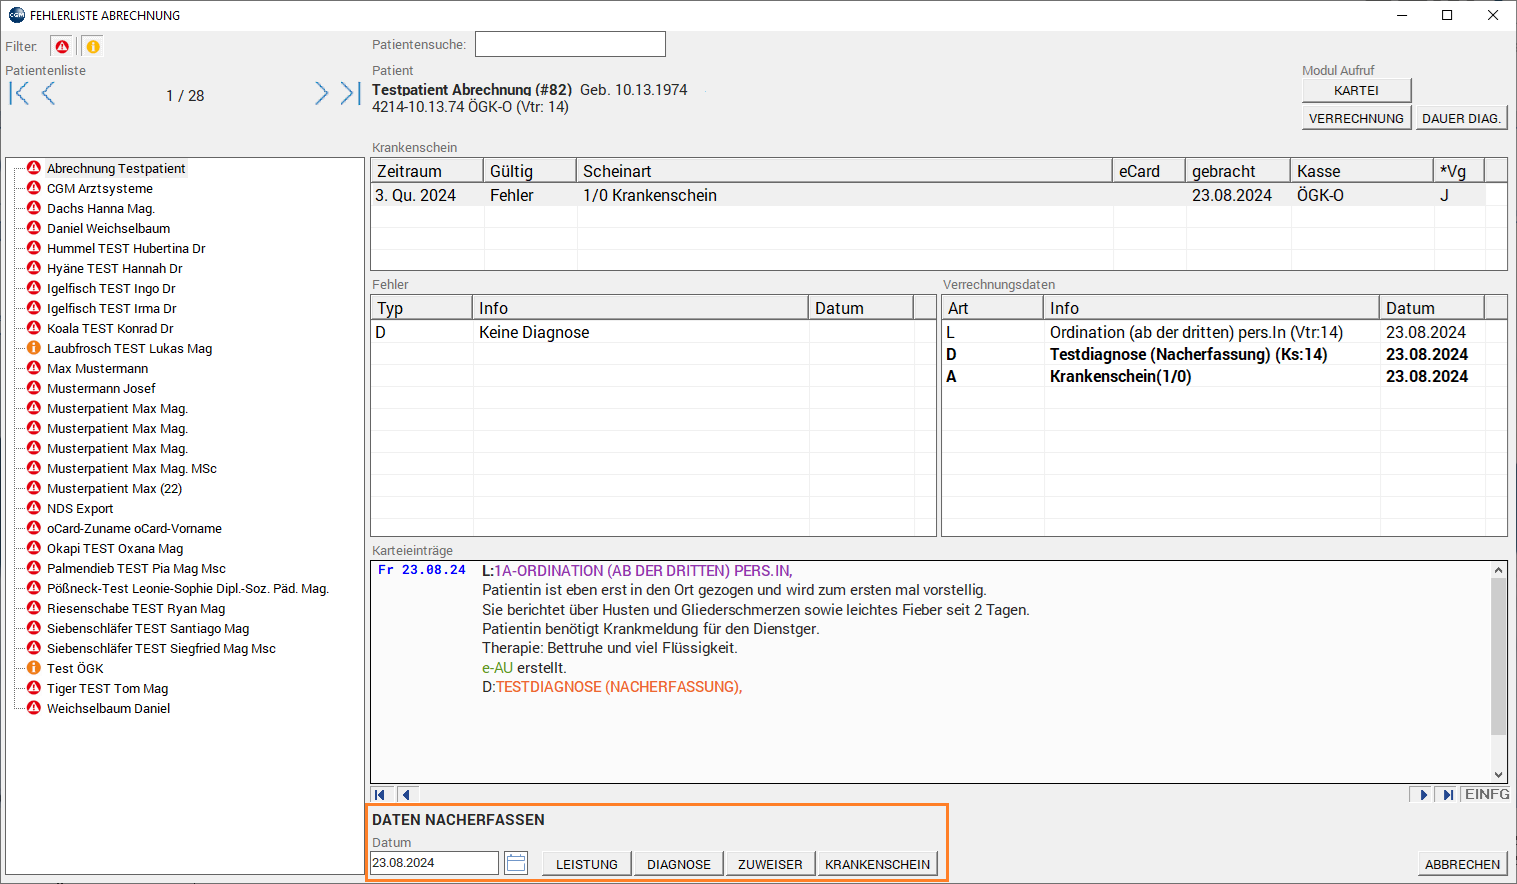Go to next patient arrow

tap(321, 94)
